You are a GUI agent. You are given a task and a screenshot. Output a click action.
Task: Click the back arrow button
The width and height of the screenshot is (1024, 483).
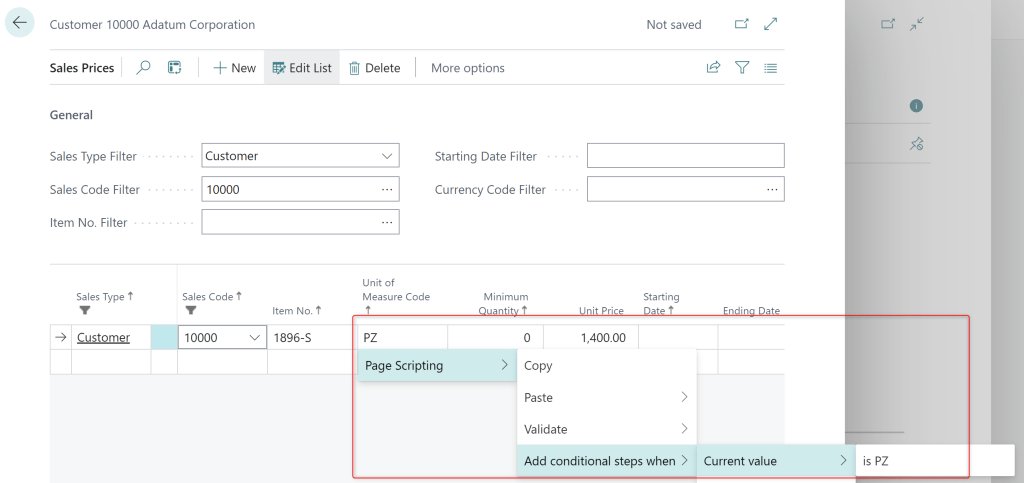[x=20, y=23]
